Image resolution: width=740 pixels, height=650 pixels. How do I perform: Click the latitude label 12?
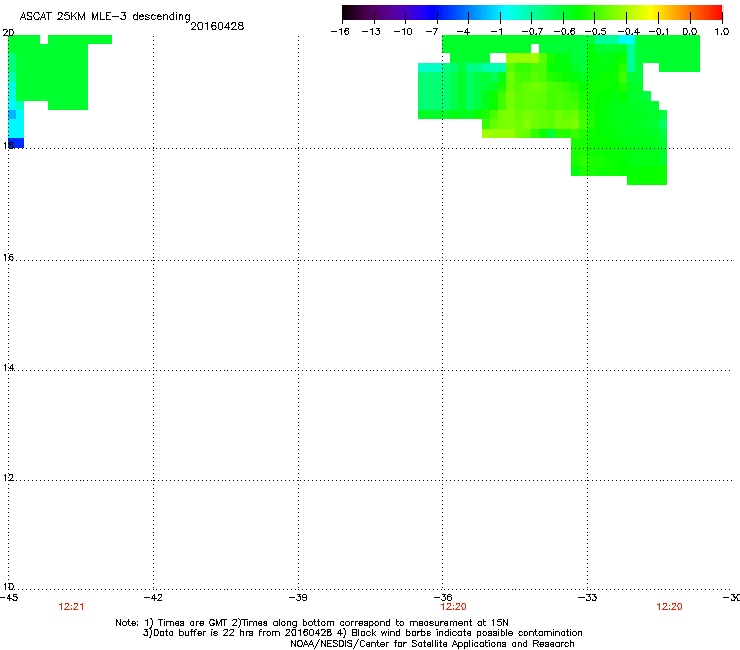(8, 478)
